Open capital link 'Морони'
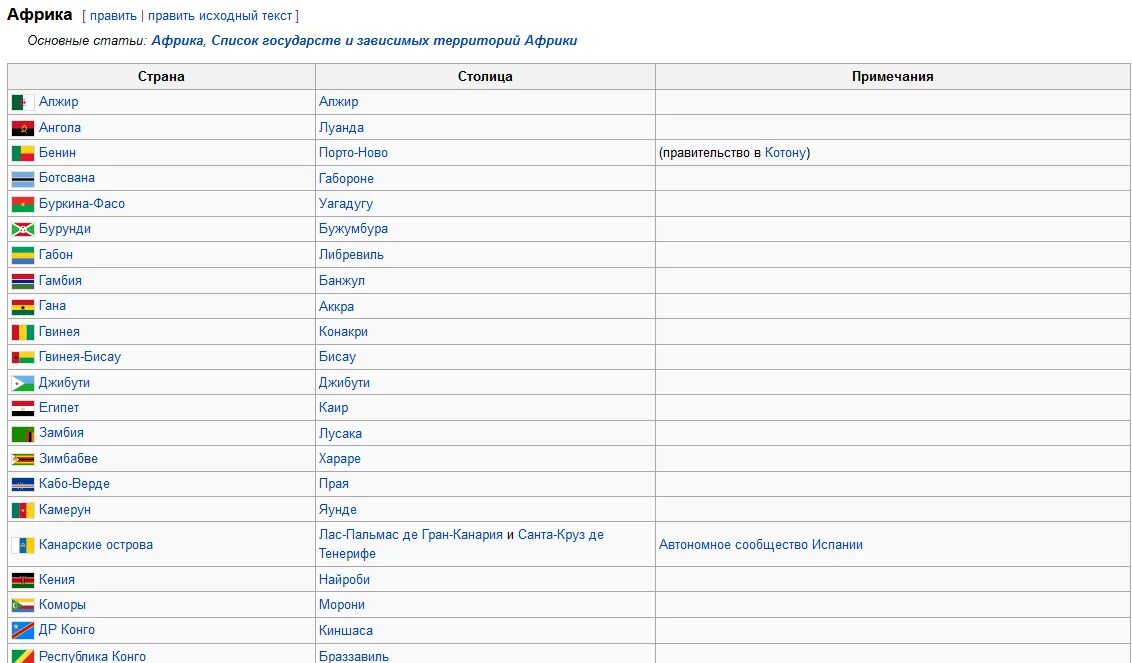This screenshot has width=1132, height=663. (342, 604)
